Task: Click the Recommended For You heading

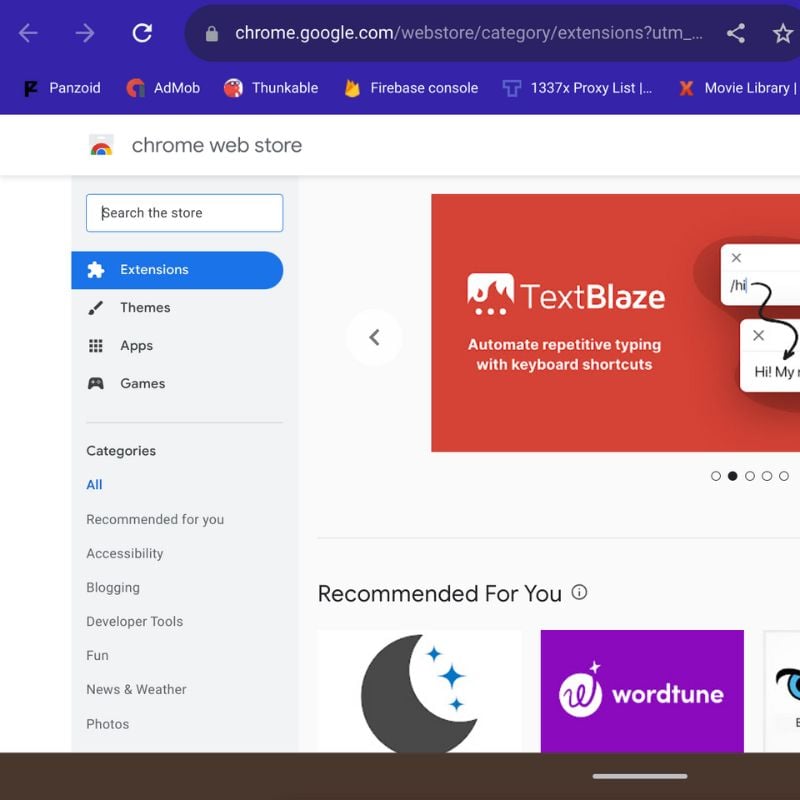Action: 439,594
